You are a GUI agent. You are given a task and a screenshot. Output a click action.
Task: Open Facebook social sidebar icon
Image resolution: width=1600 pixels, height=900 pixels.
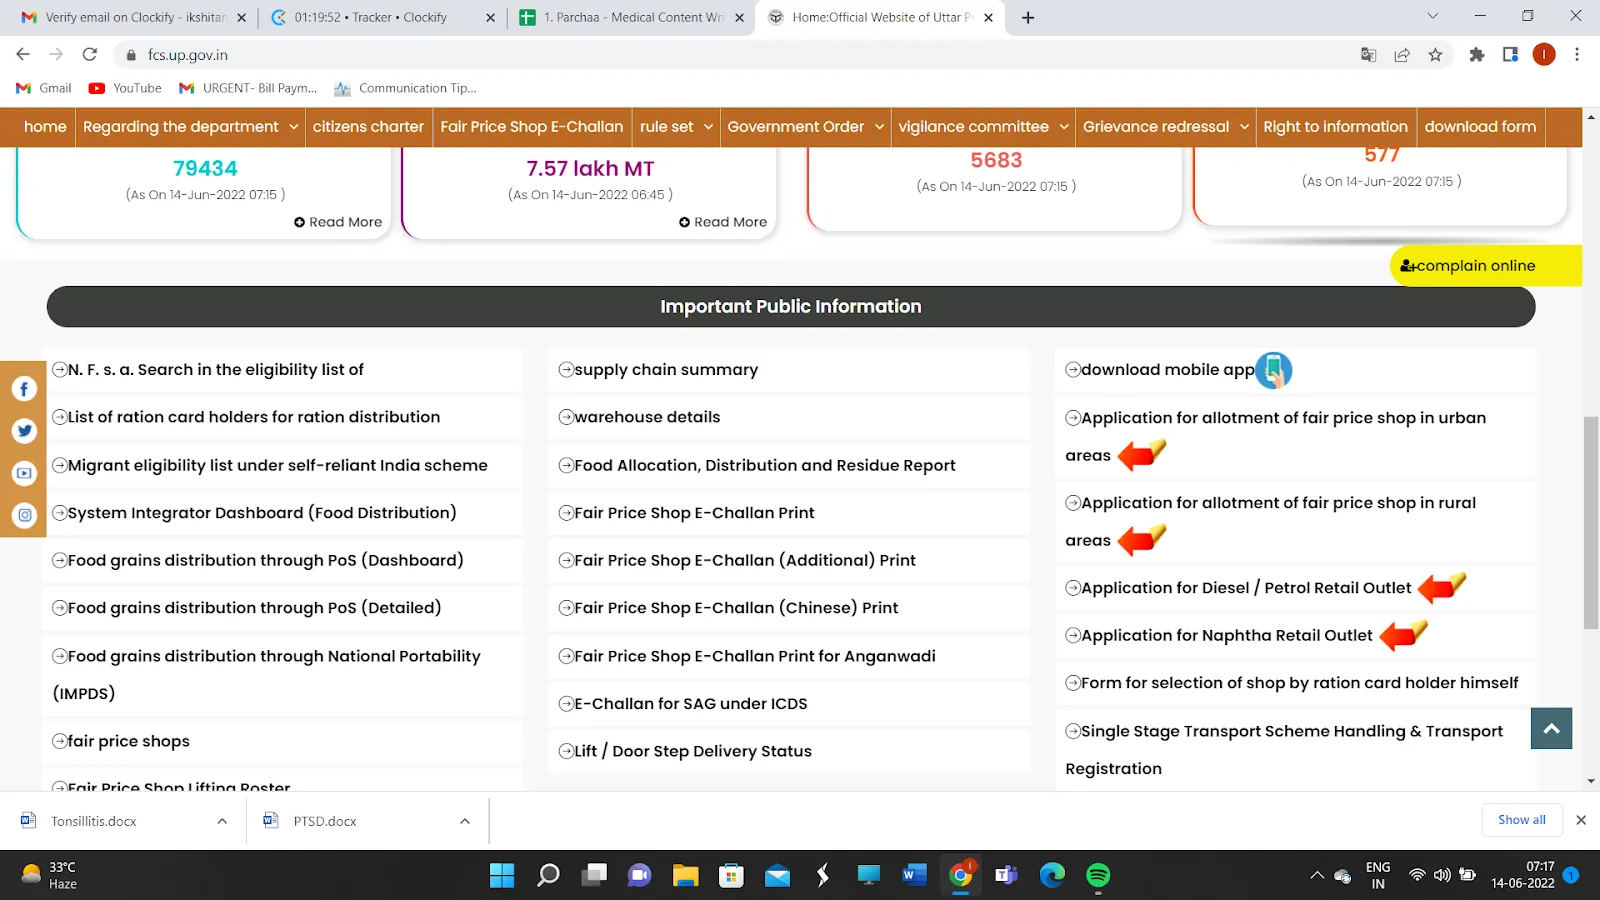point(24,389)
